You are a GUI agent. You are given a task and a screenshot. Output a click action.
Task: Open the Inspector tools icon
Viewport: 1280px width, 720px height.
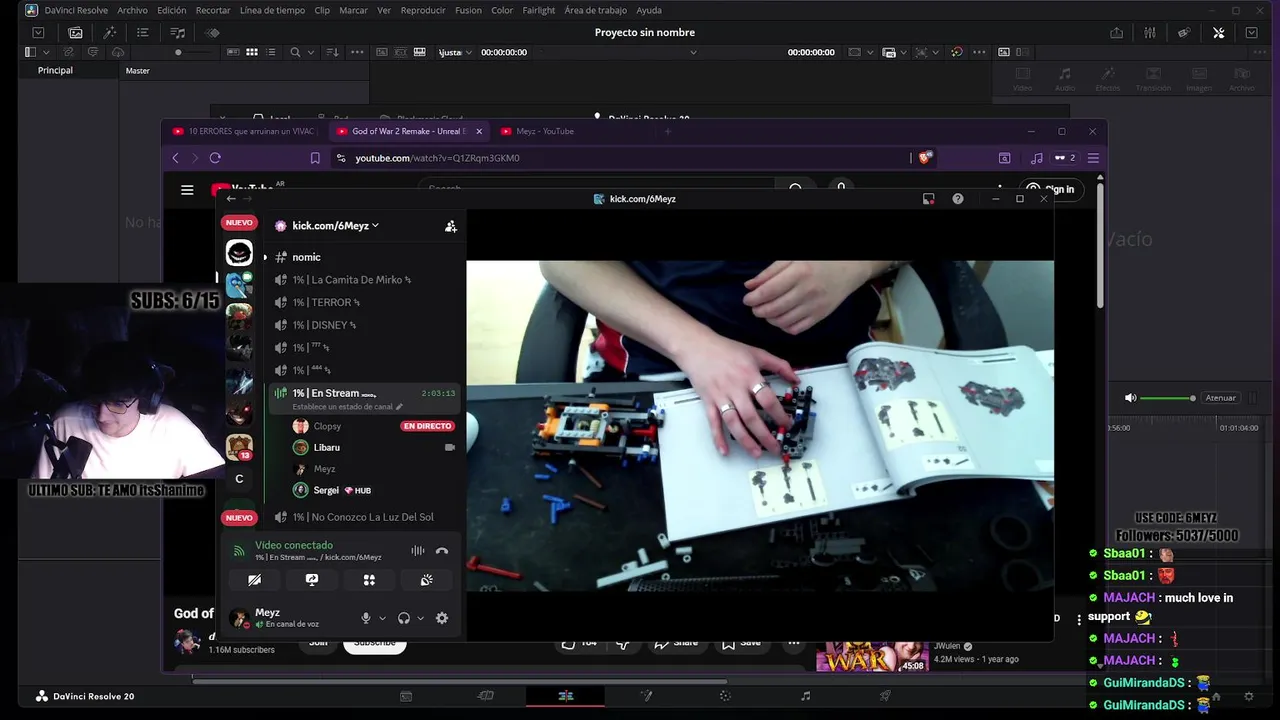click(1218, 32)
